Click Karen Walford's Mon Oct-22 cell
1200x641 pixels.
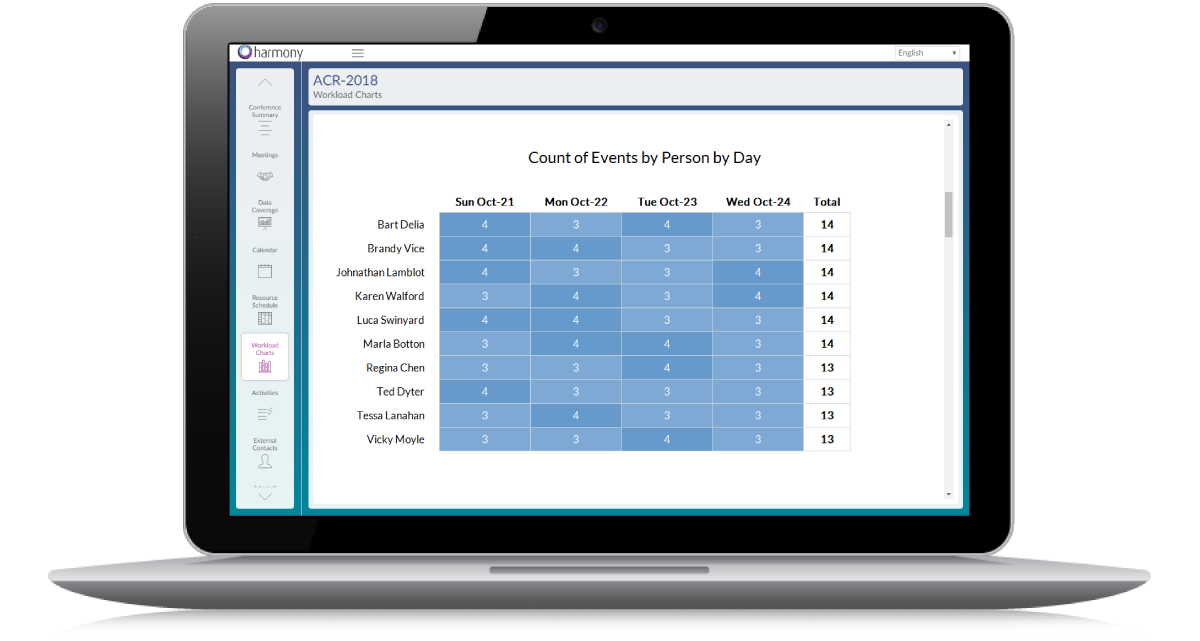(x=576, y=297)
